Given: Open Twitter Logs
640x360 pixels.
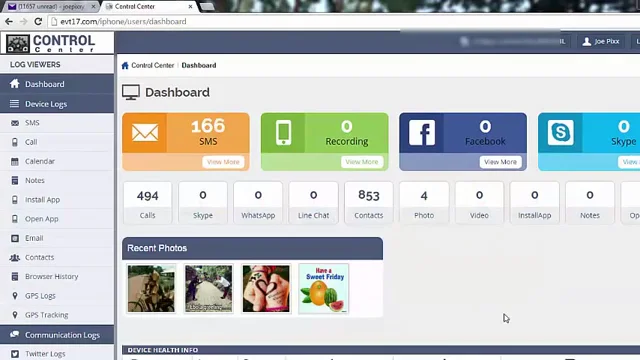Looking at the screenshot, I should 57,353.
